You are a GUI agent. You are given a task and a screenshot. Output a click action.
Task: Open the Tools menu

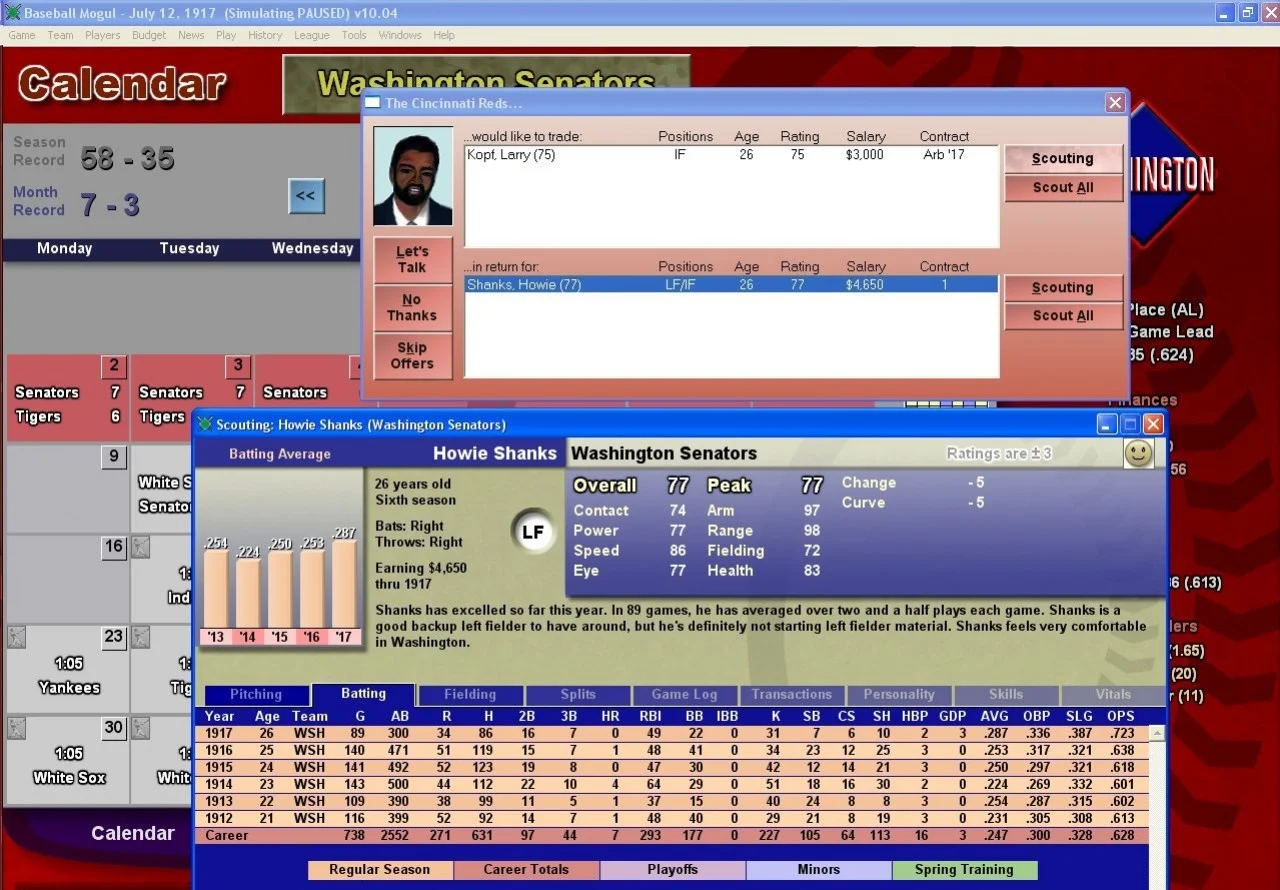[354, 35]
